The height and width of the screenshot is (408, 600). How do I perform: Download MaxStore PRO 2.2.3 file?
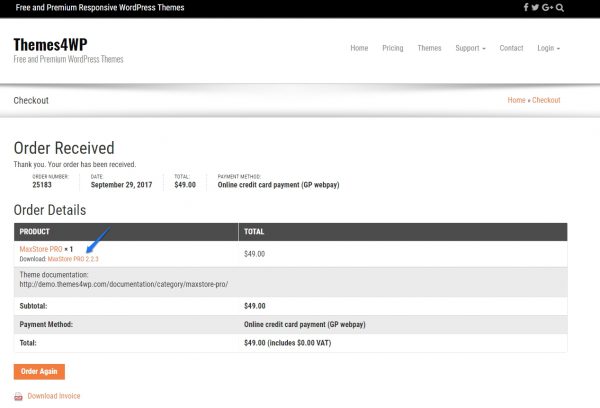click(73, 259)
